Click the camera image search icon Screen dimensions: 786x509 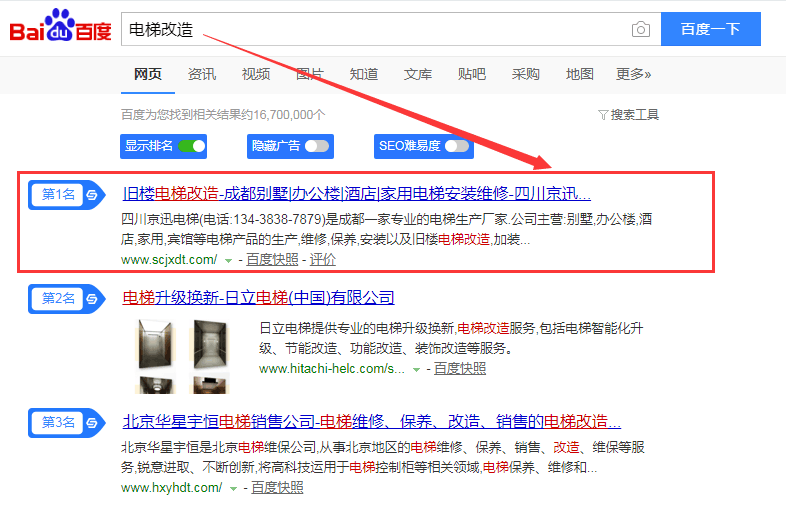point(641,29)
